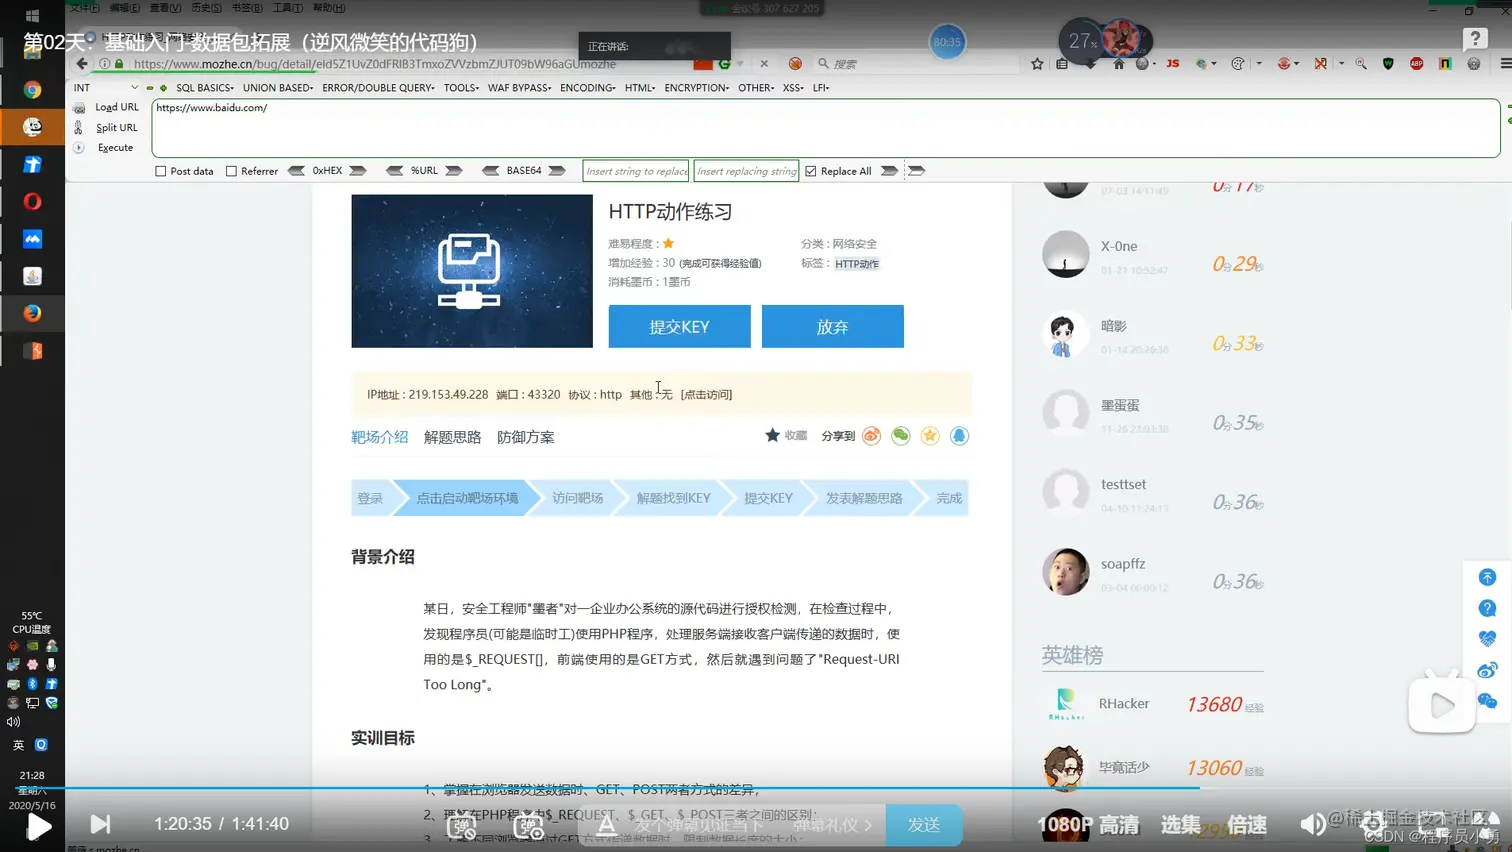Open the browser home page icon
The image size is (1512, 852).
coord(1118,64)
